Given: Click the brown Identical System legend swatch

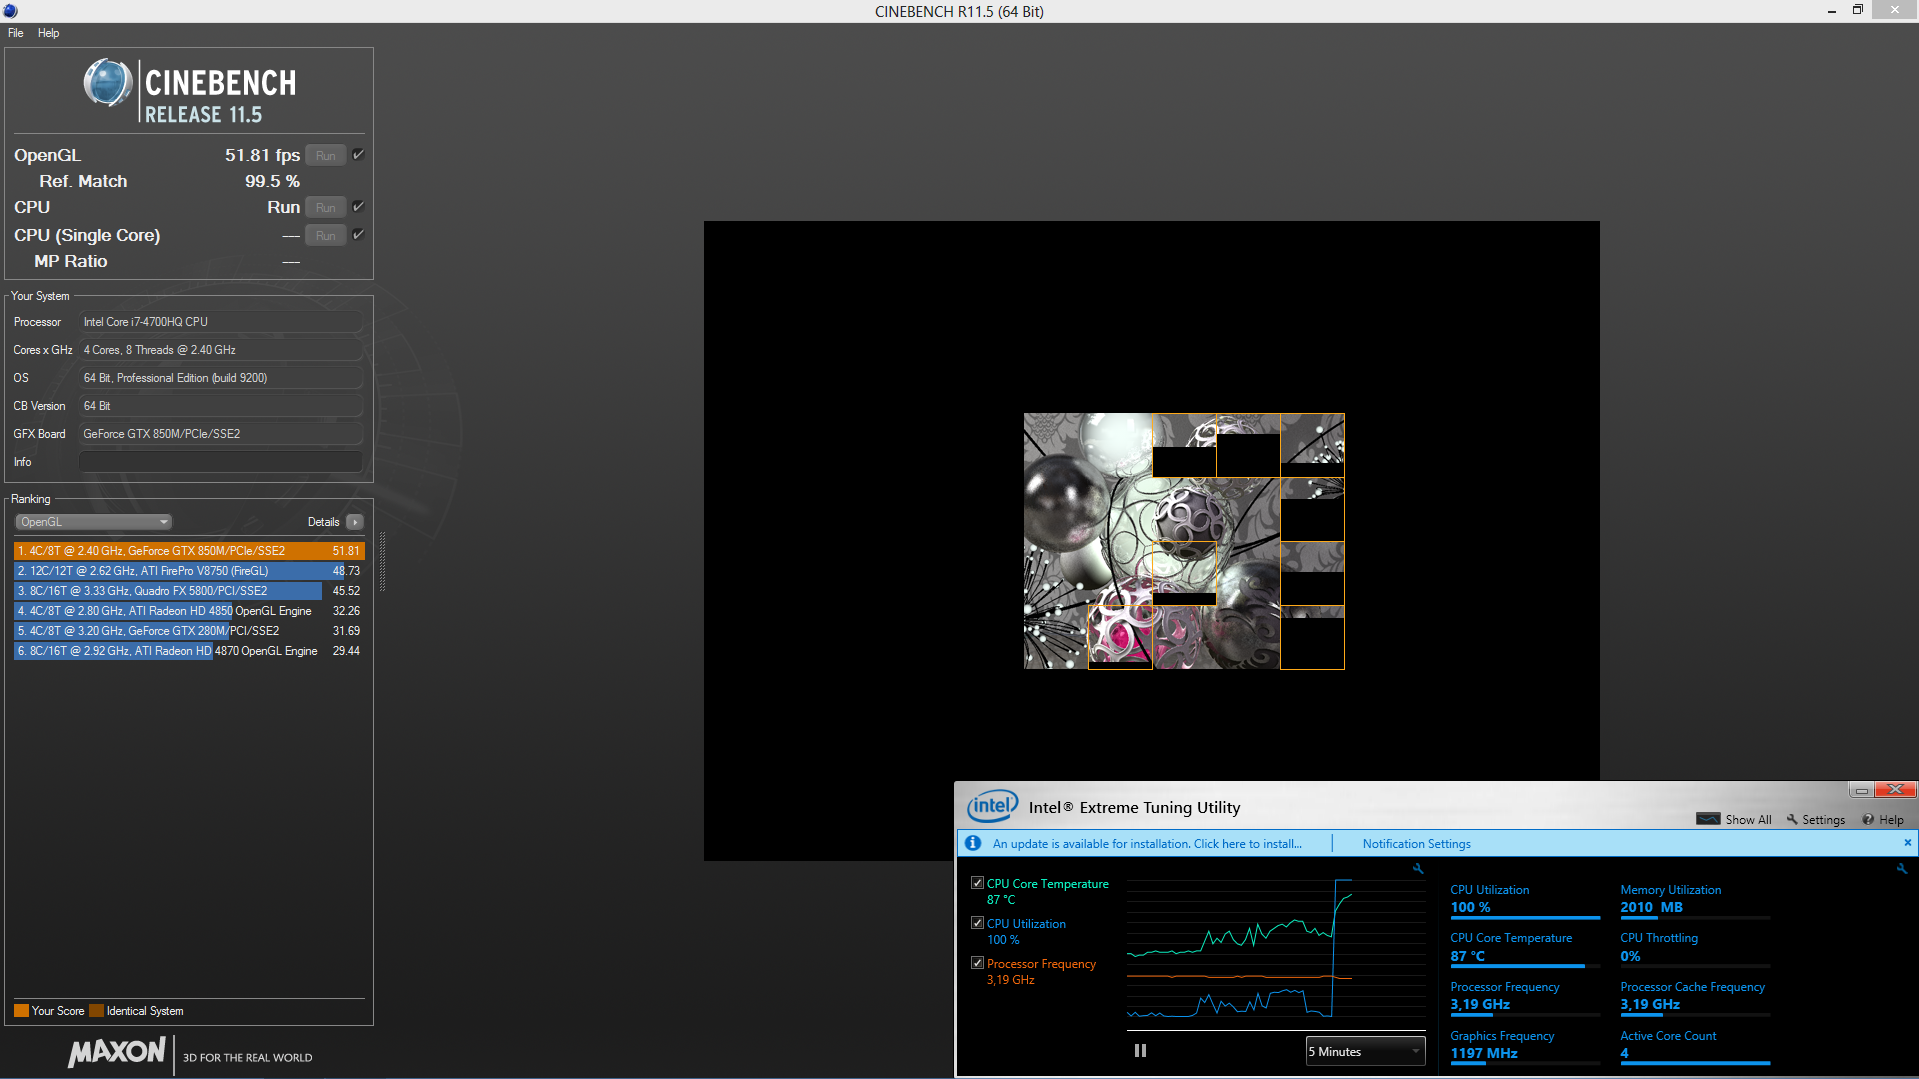Looking at the screenshot, I should click(96, 1011).
